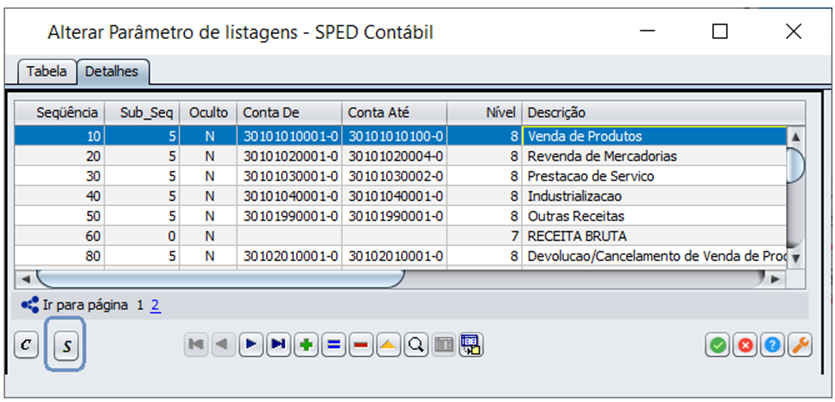Click the blue equals duplicate record icon
This screenshot has width=835, height=402.
(x=333, y=345)
